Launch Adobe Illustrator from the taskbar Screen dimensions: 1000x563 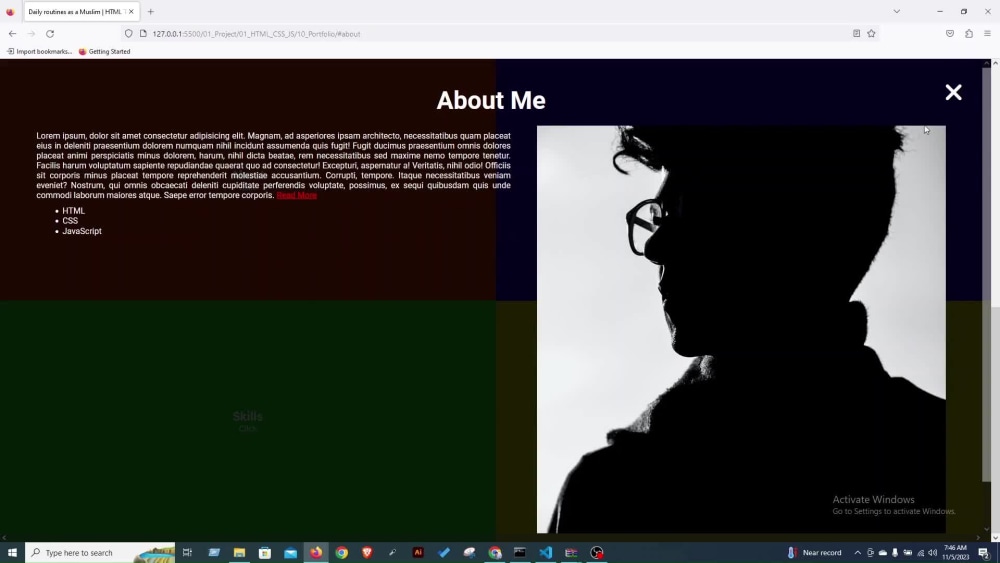pos(418,552)
